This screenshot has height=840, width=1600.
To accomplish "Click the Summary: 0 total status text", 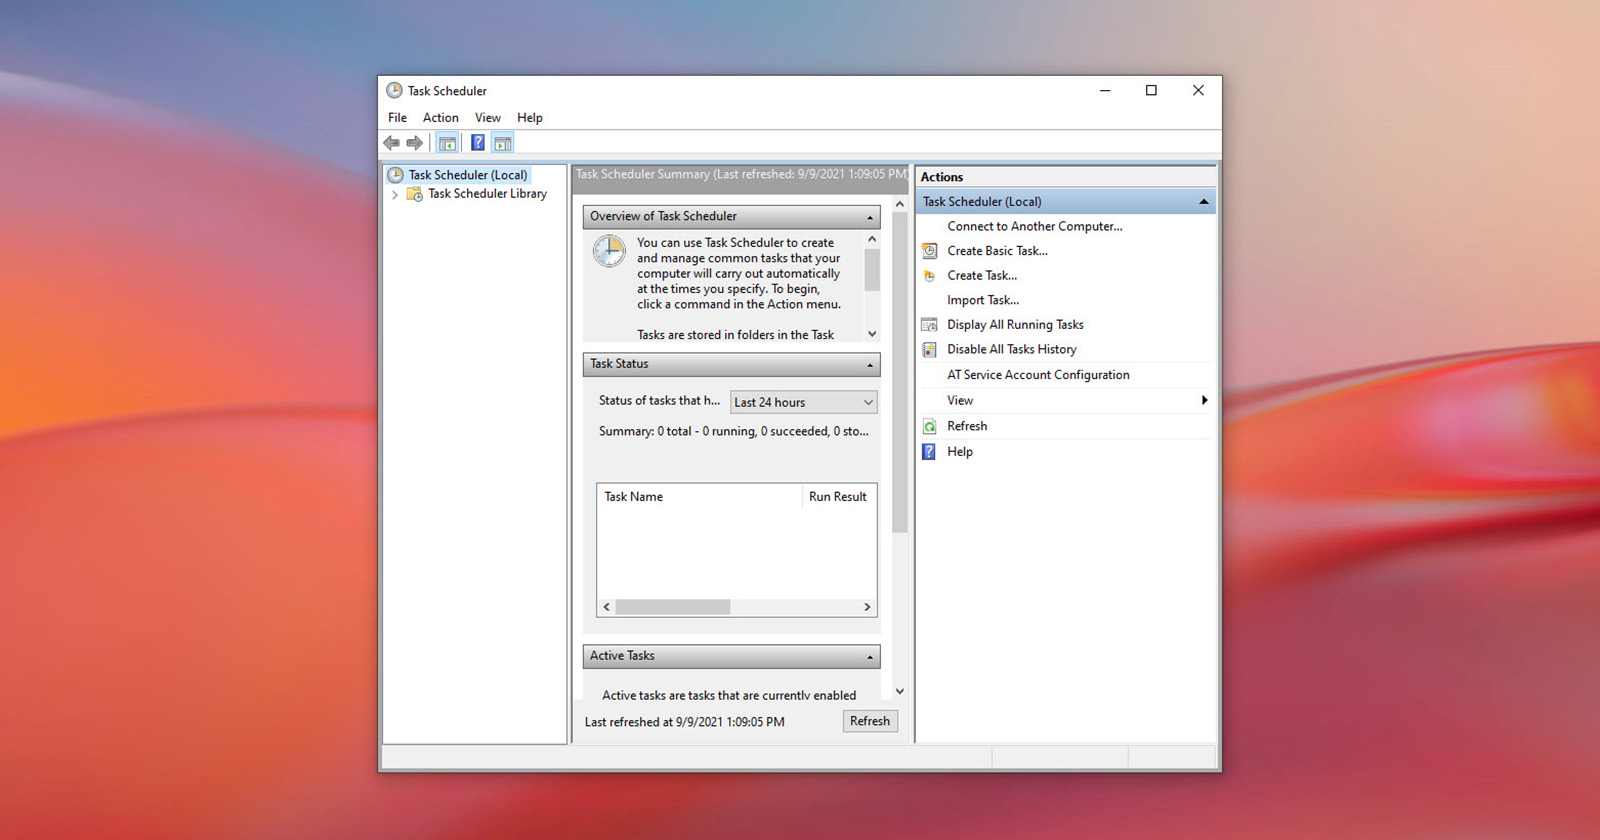I will 734,432.
